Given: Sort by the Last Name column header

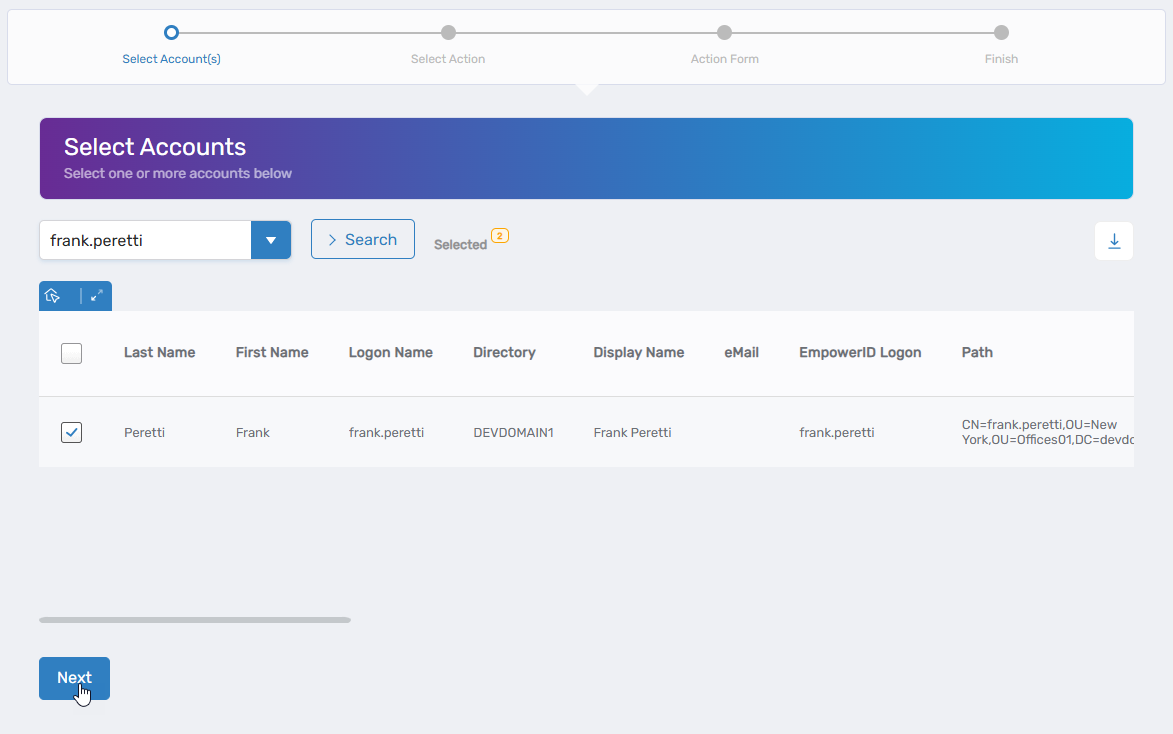Looking at the screenshot, I should (x=159, y=352).
